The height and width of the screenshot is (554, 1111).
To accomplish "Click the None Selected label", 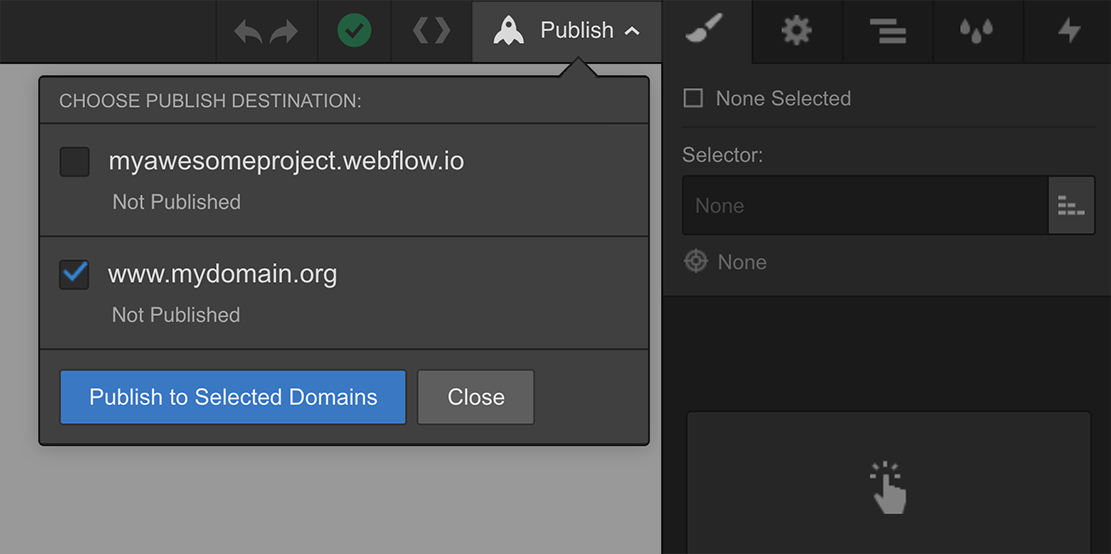I will (783, 98).
